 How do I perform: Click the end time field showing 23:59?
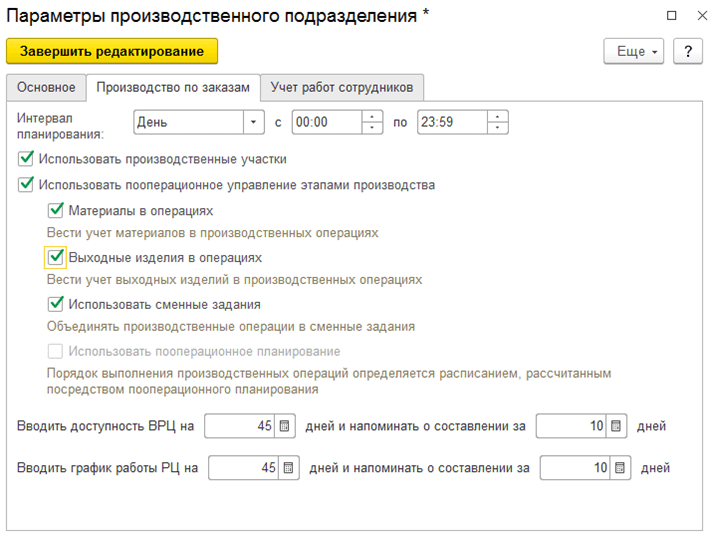[x=451, y=123]
